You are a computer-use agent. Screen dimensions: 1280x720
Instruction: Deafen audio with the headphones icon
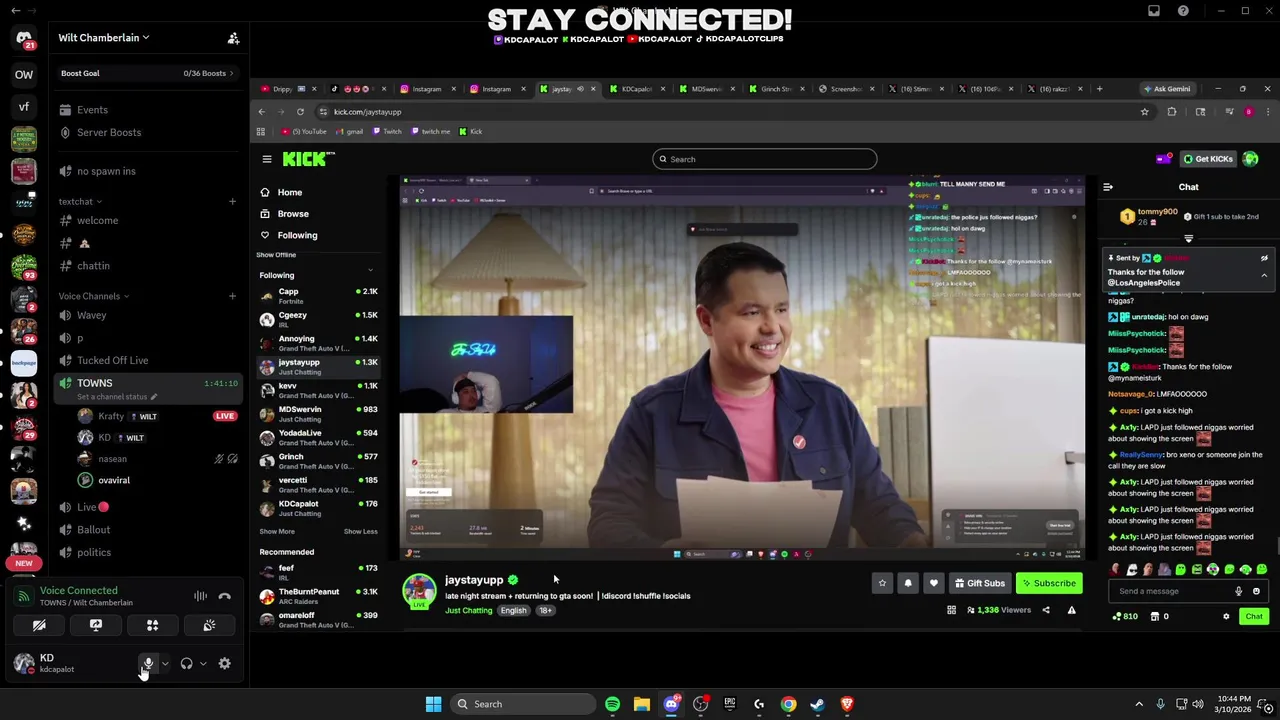(186, 664)
